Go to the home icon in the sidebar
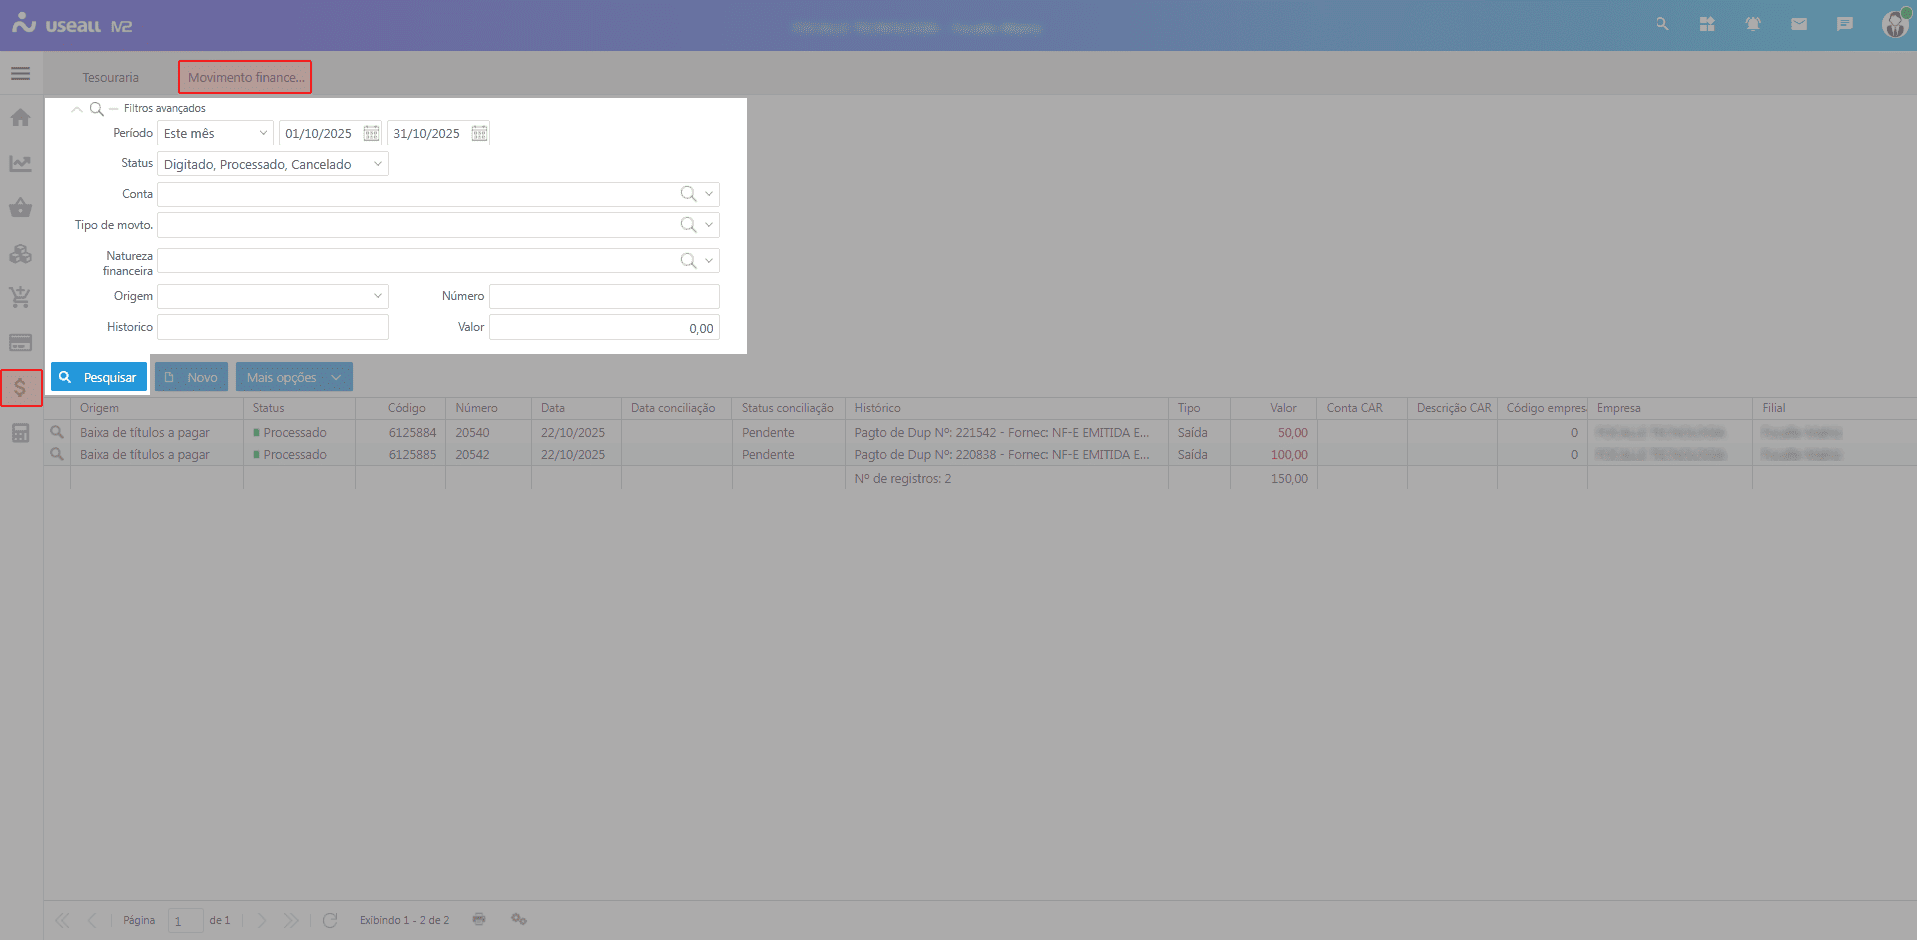Viewport: 1917px width, 940px height. click(20, 118)
